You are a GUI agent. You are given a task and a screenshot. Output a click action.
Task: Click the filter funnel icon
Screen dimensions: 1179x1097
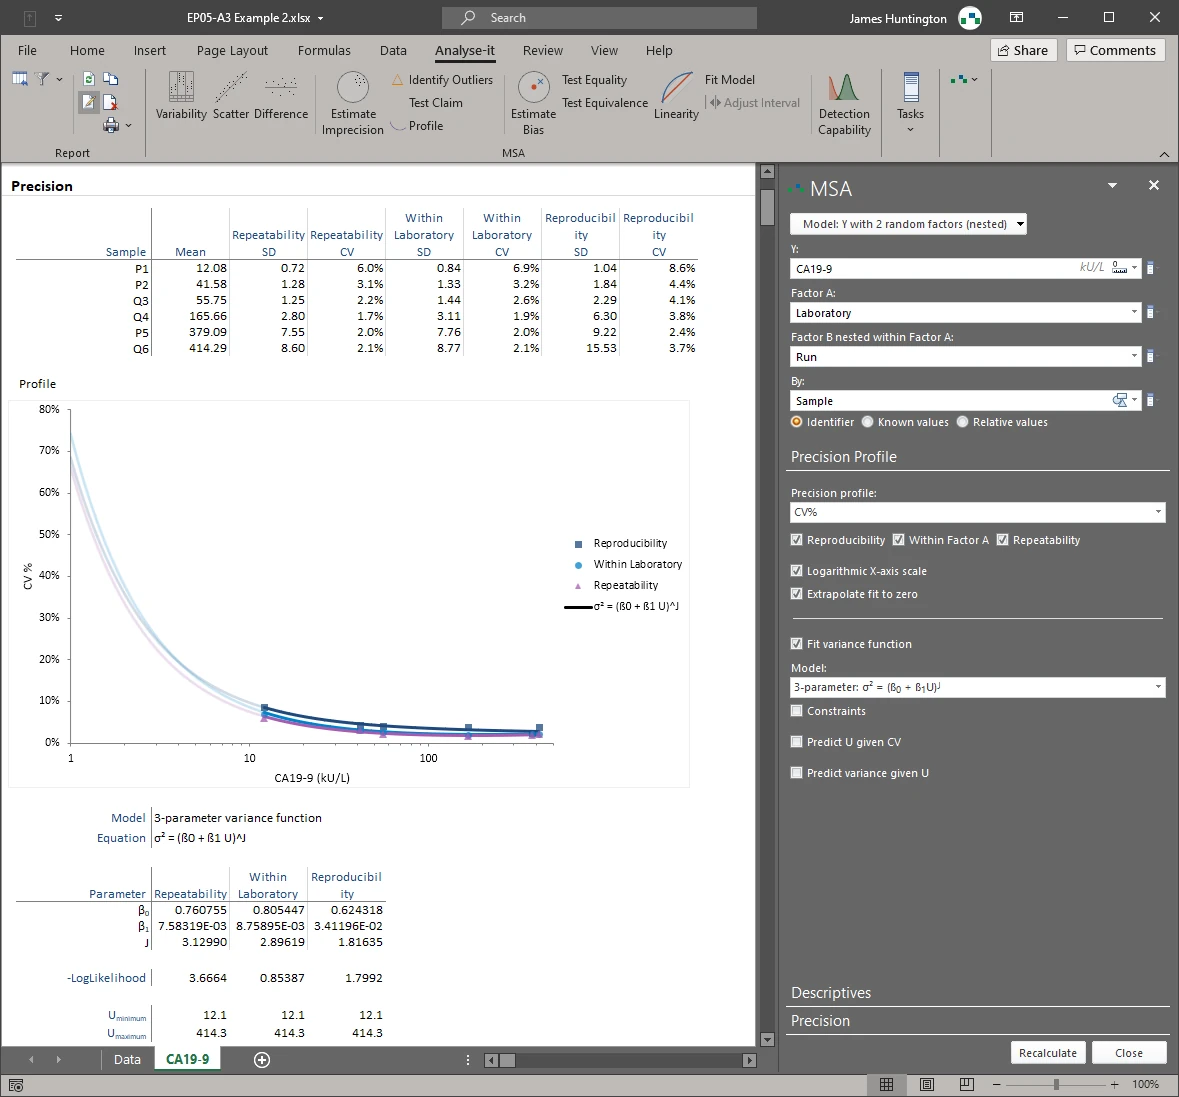pos(42,78)
